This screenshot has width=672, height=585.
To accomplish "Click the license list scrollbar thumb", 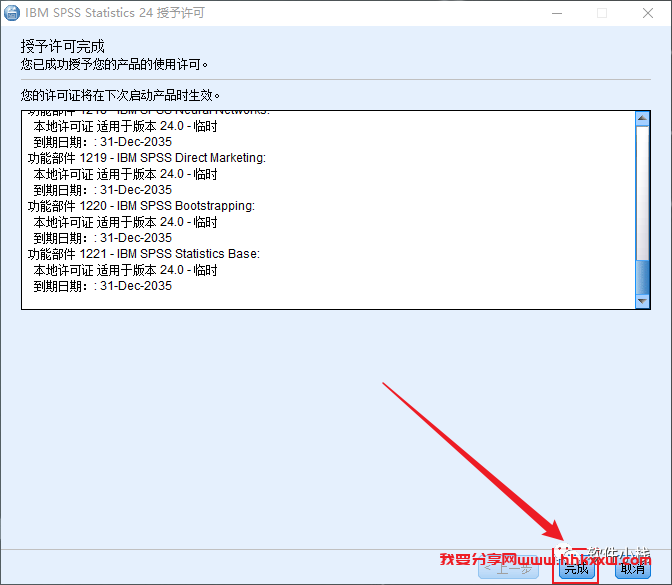I will (x=642, y=277).
